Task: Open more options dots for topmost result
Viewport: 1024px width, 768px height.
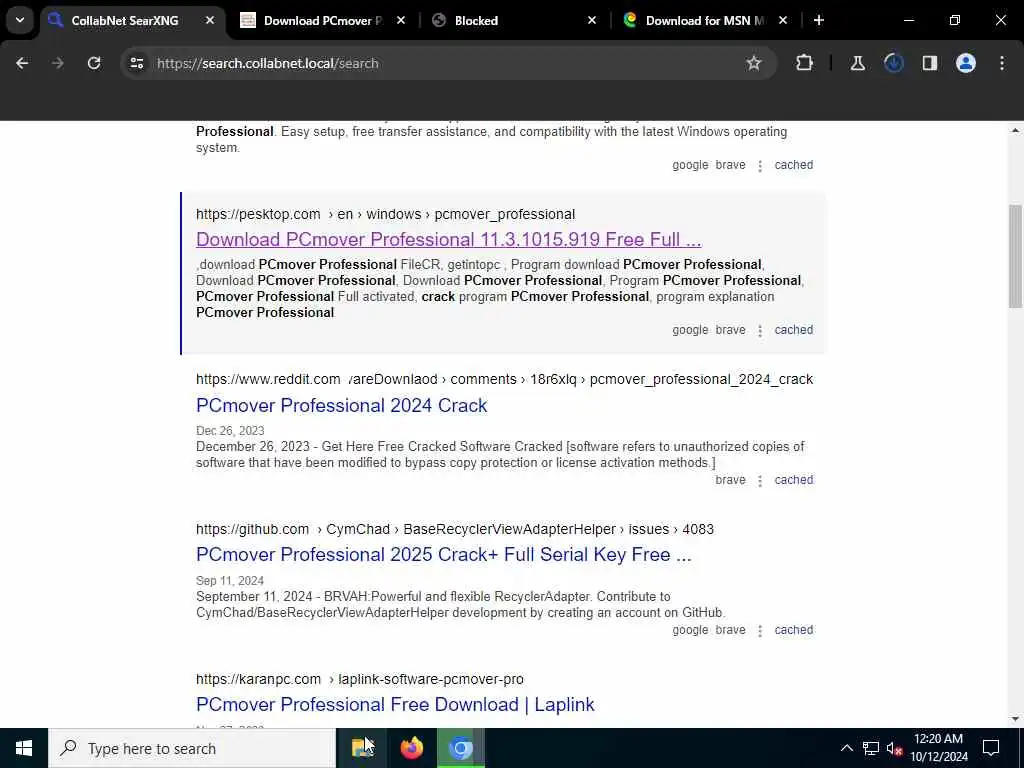Action: (x=760, y=166)
